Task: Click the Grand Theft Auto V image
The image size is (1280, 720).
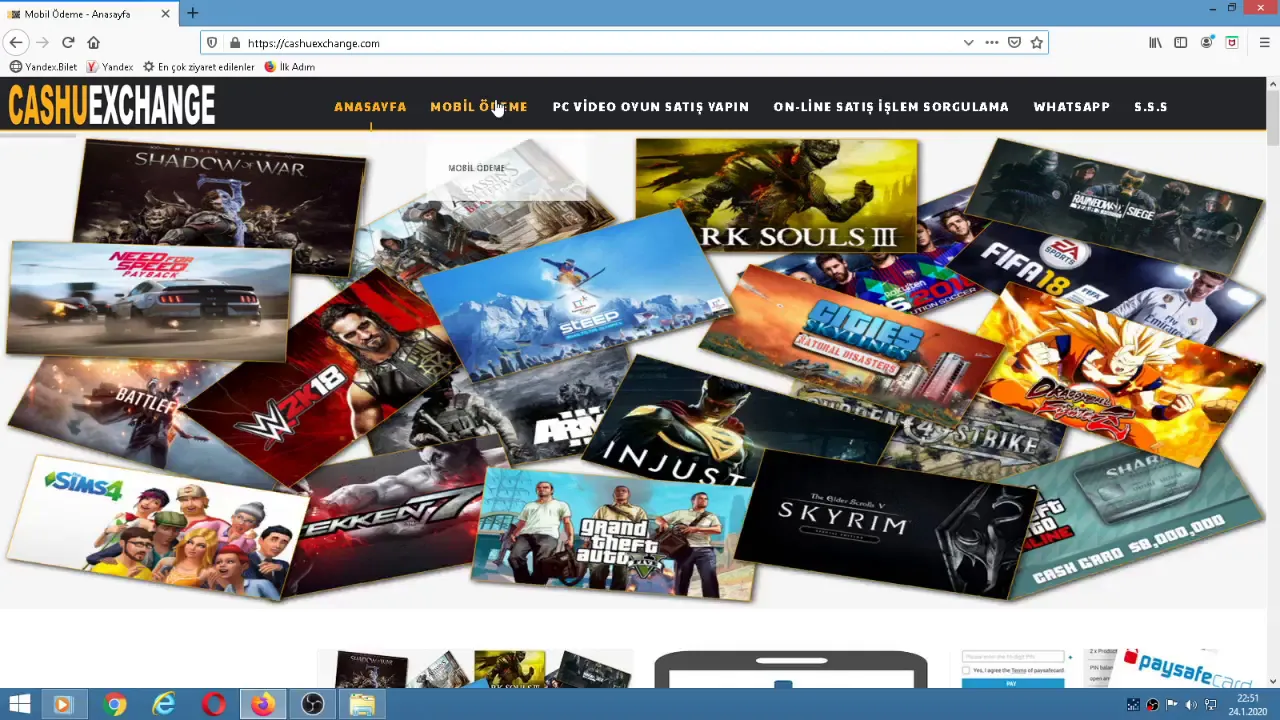Action: point(615,535)
